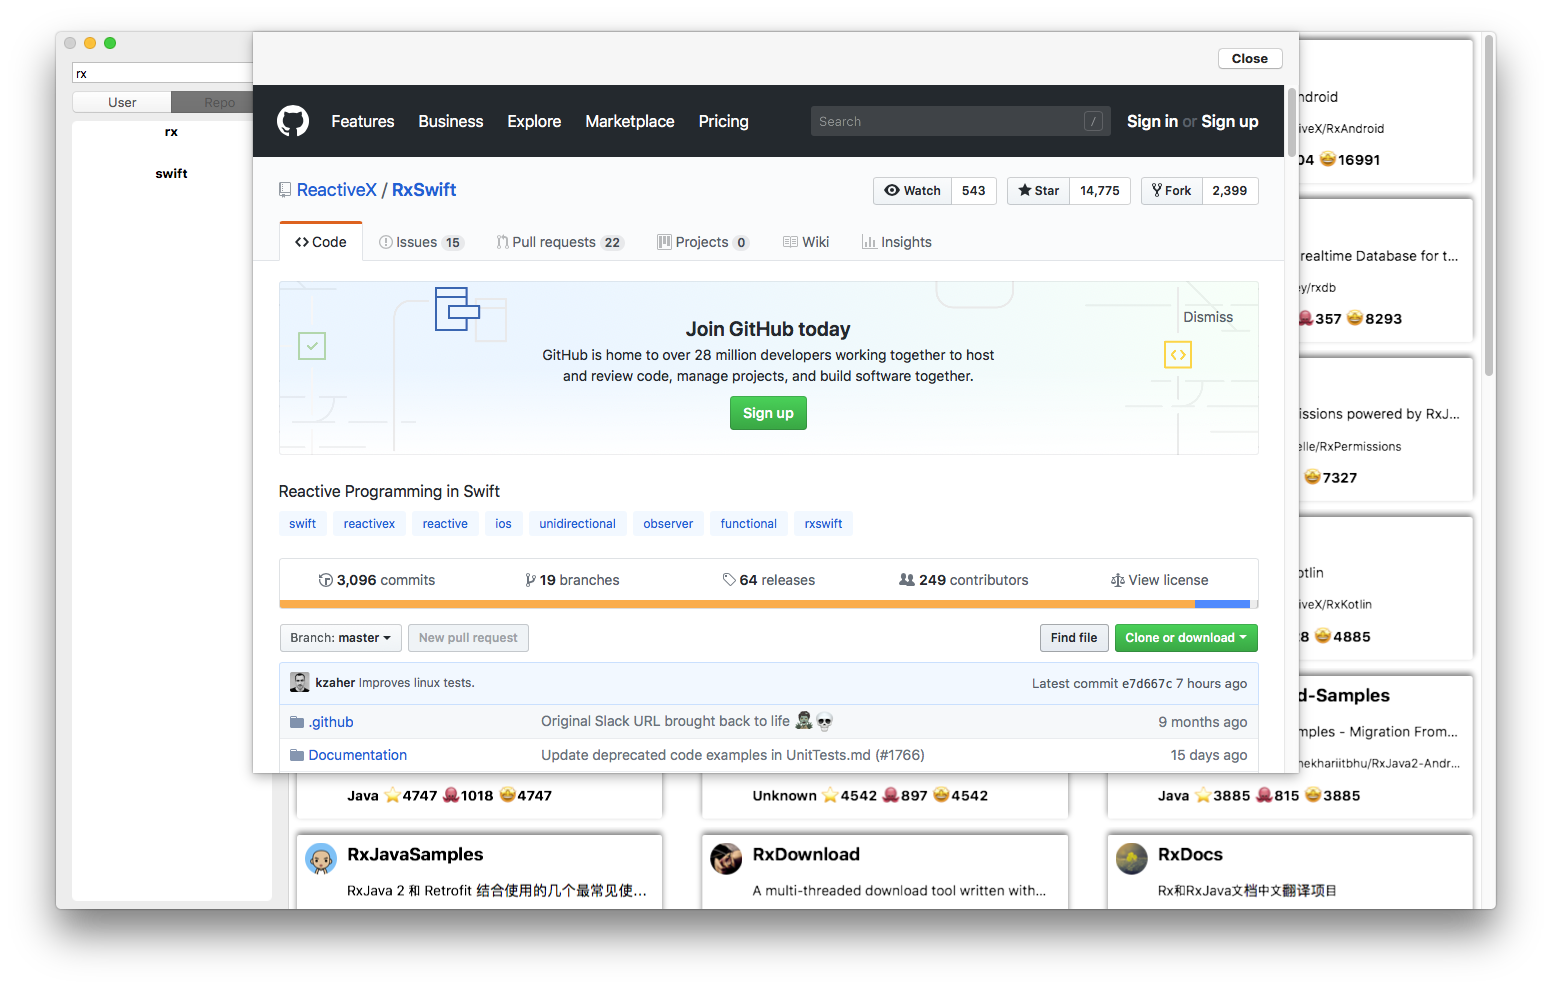Open Pricing in GitHub navigation

click(x=724, y=121)
